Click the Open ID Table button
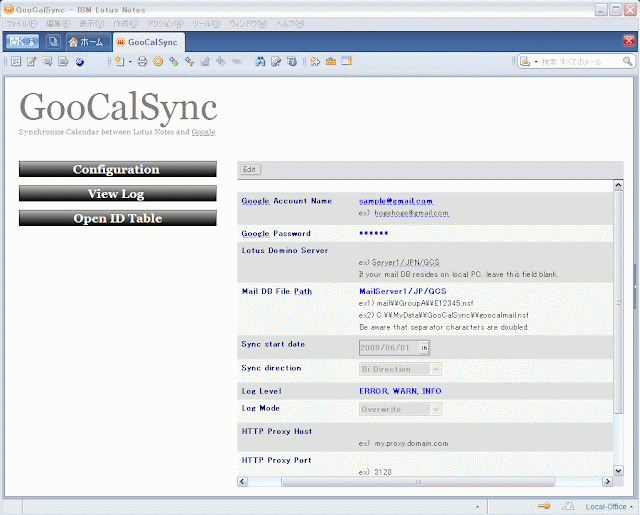Image resolution: width=640 pixels, height=515 pixels. pyautogui.click(x=118, y=218)
